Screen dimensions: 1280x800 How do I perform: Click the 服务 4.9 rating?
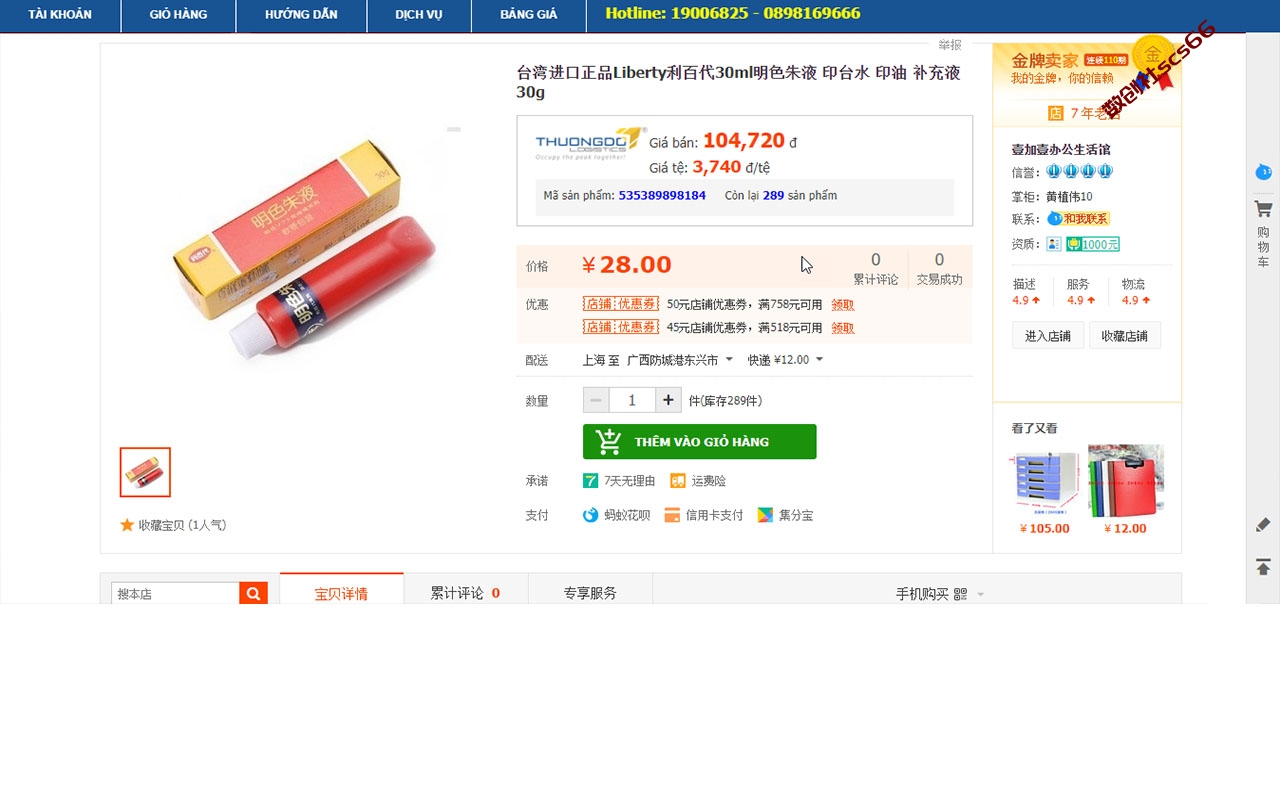tap(1080, 292)
